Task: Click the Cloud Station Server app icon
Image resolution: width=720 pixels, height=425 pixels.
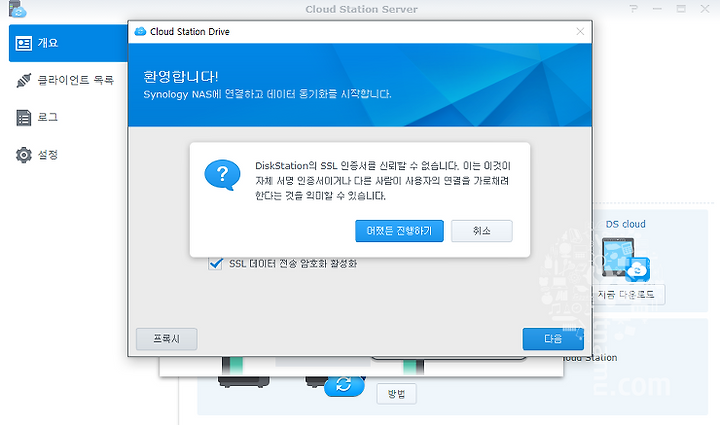Action: (x=17, y=9)
